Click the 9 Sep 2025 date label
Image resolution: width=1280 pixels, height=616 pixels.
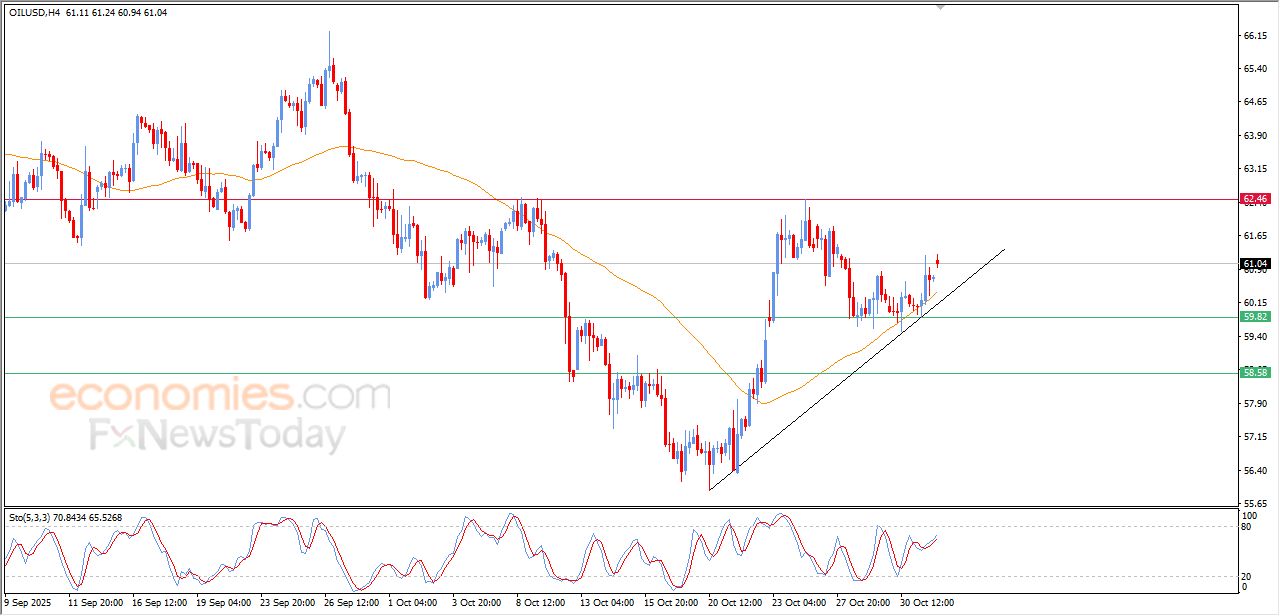click(x=27, y=603)
